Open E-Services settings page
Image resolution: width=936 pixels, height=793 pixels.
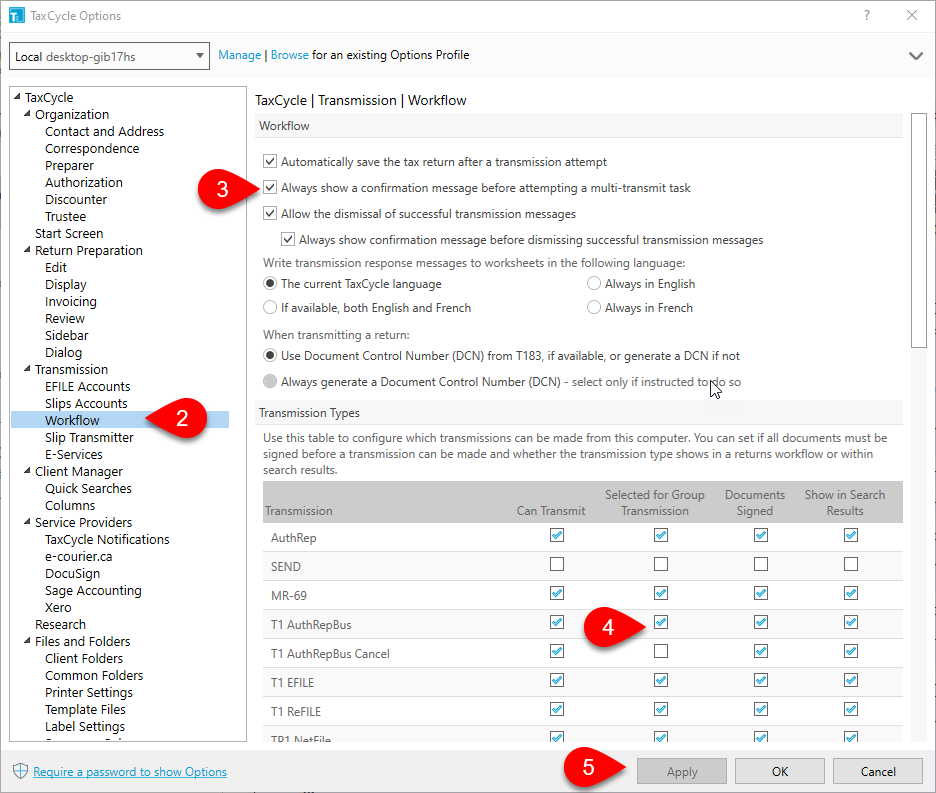click(74, 454)
